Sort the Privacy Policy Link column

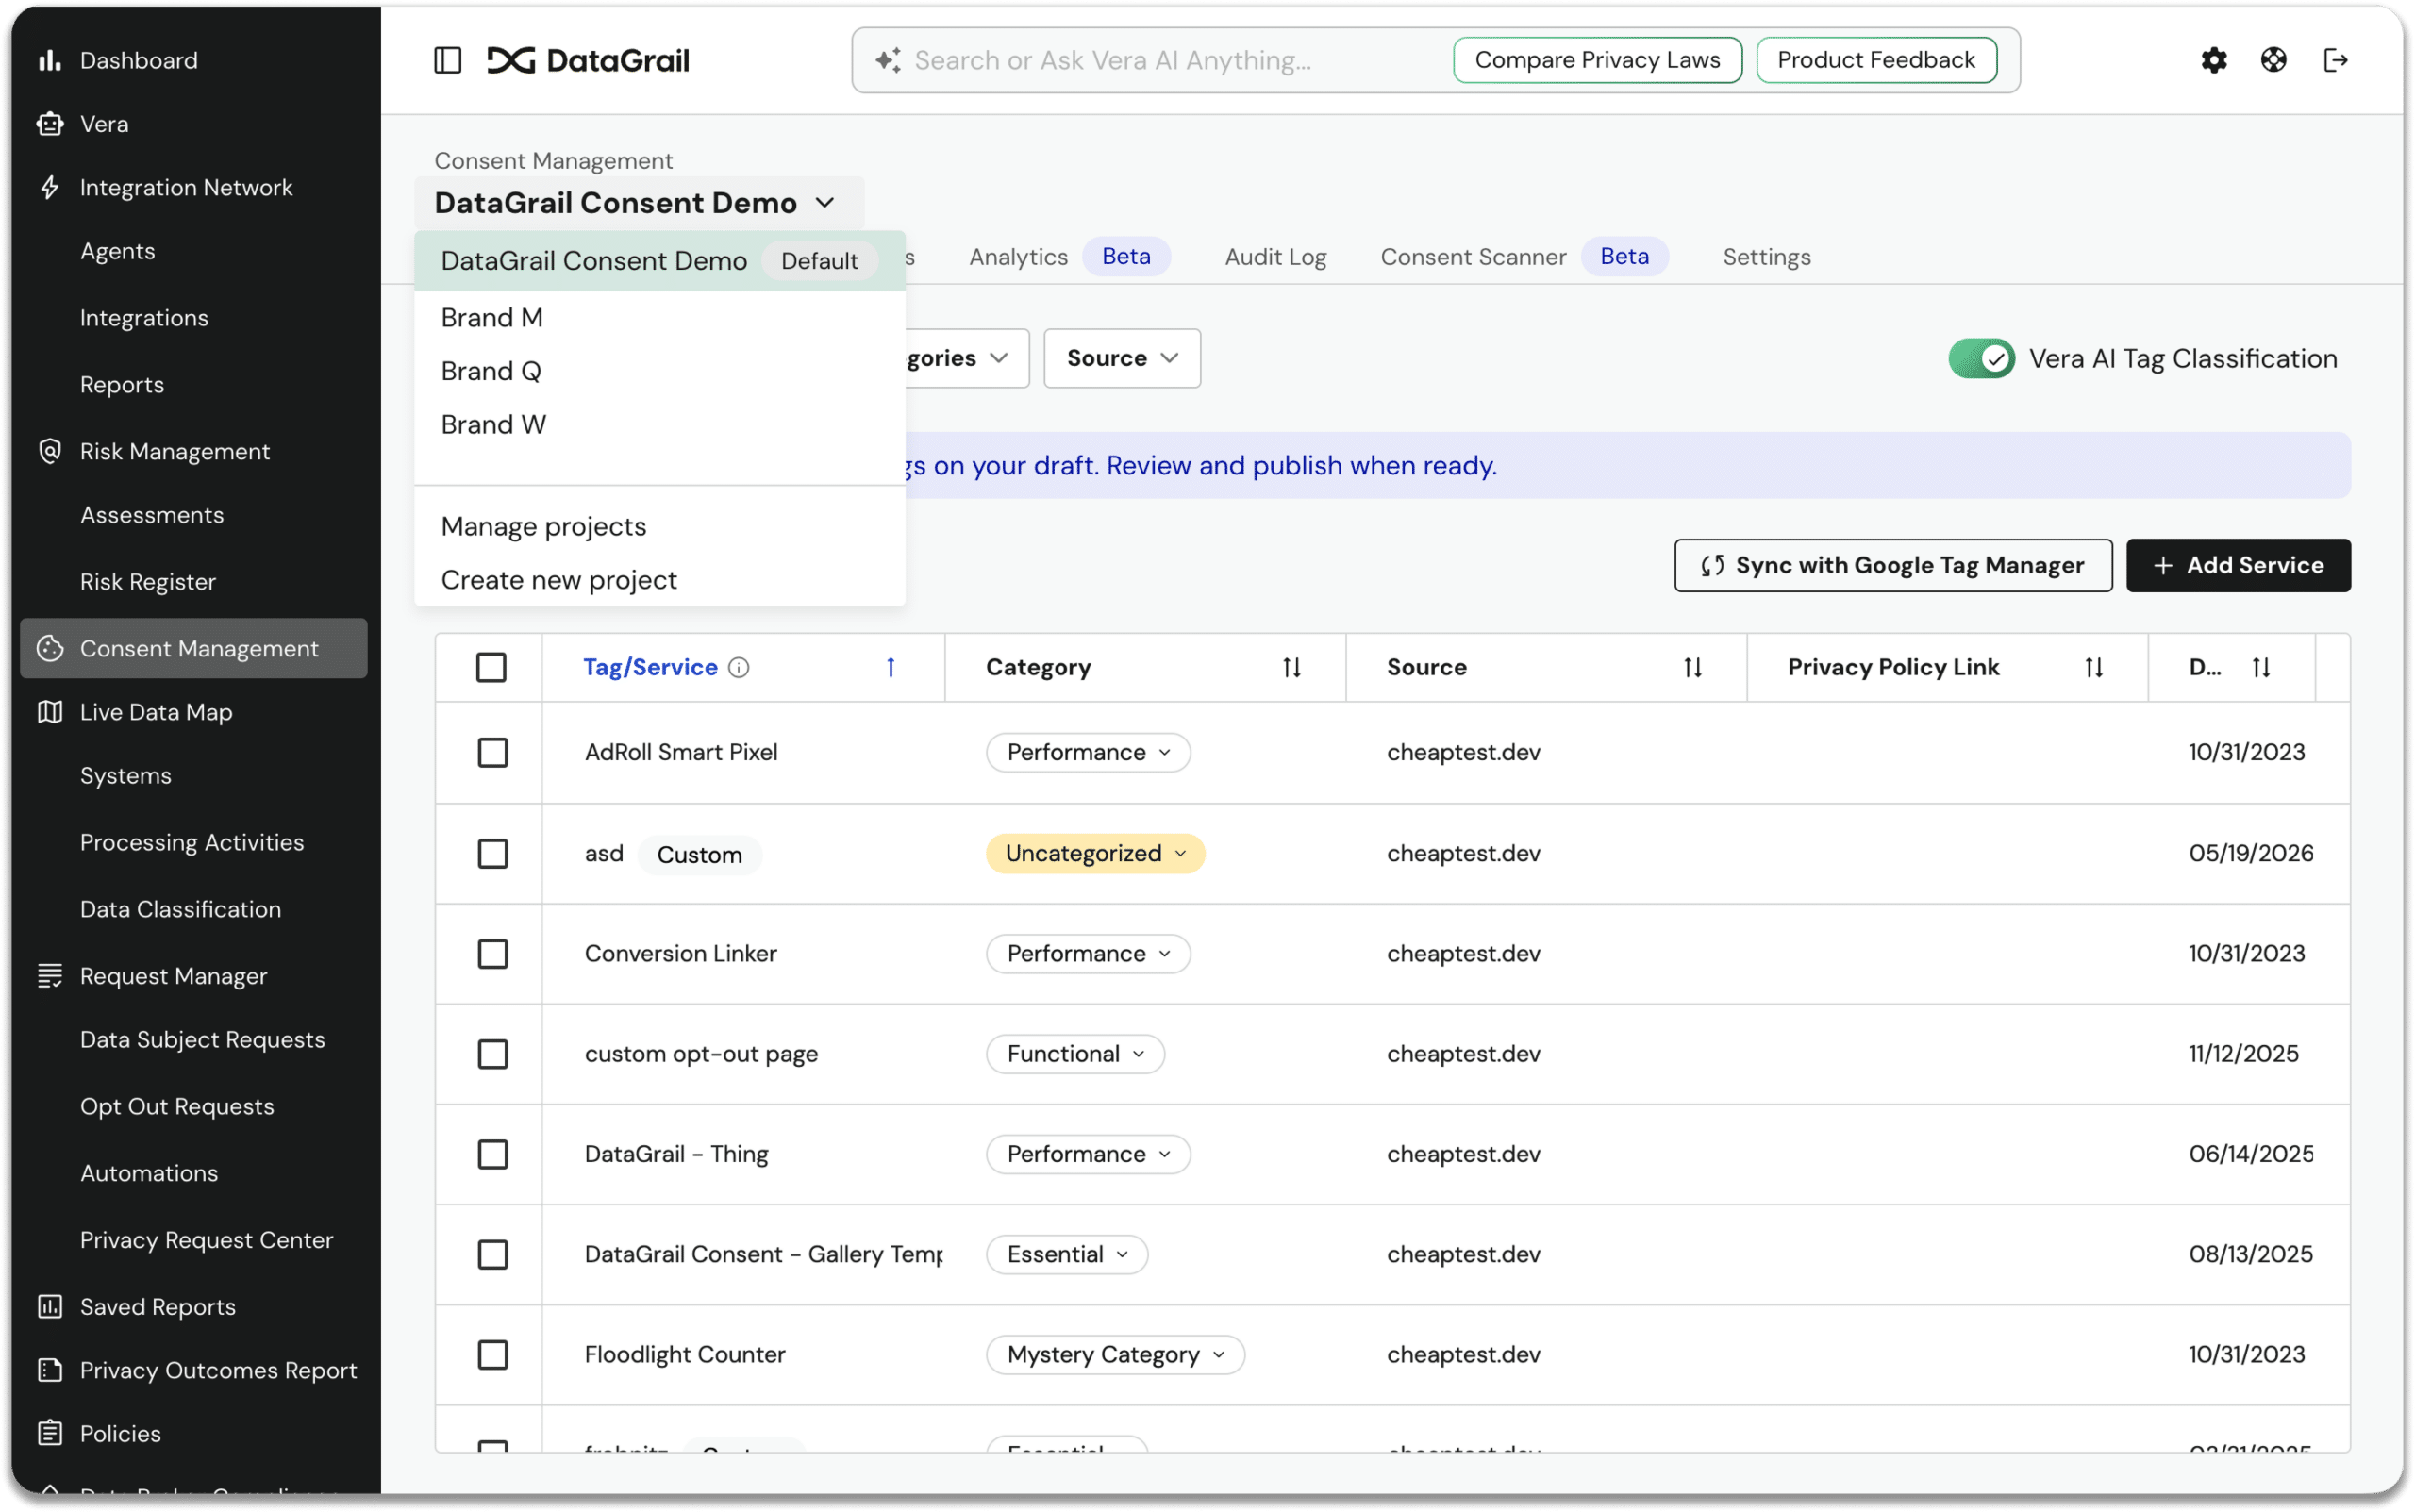pos(2093,667)
